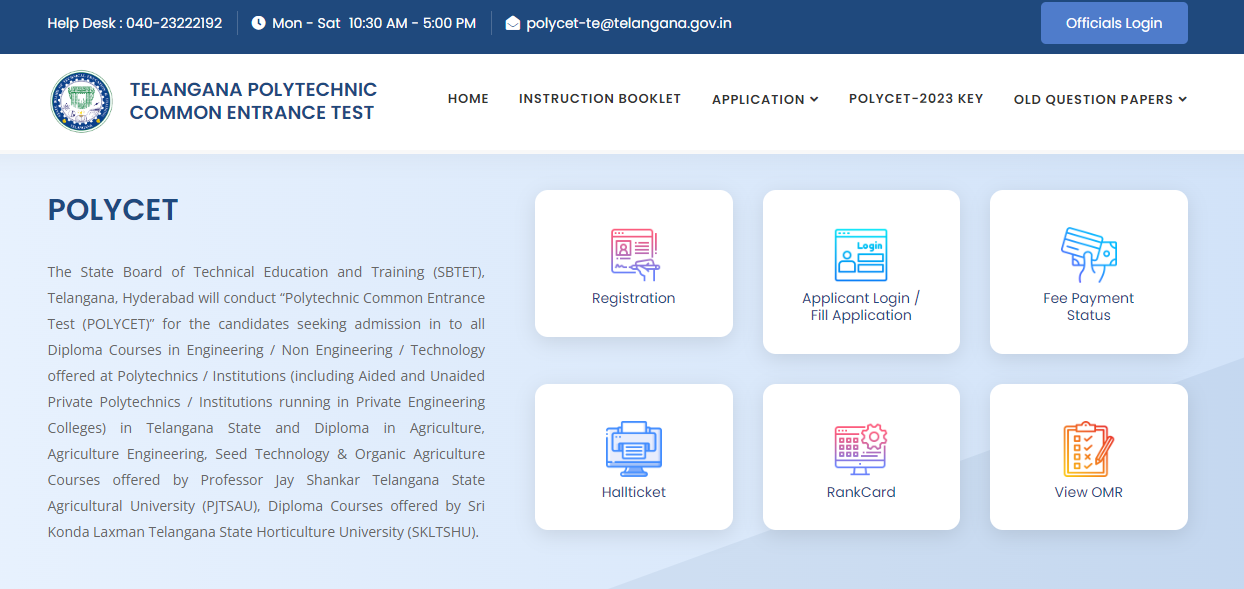Click the Hallticket printer icon
This screenshot has width=1244, height=589.
tap(633, 449)
